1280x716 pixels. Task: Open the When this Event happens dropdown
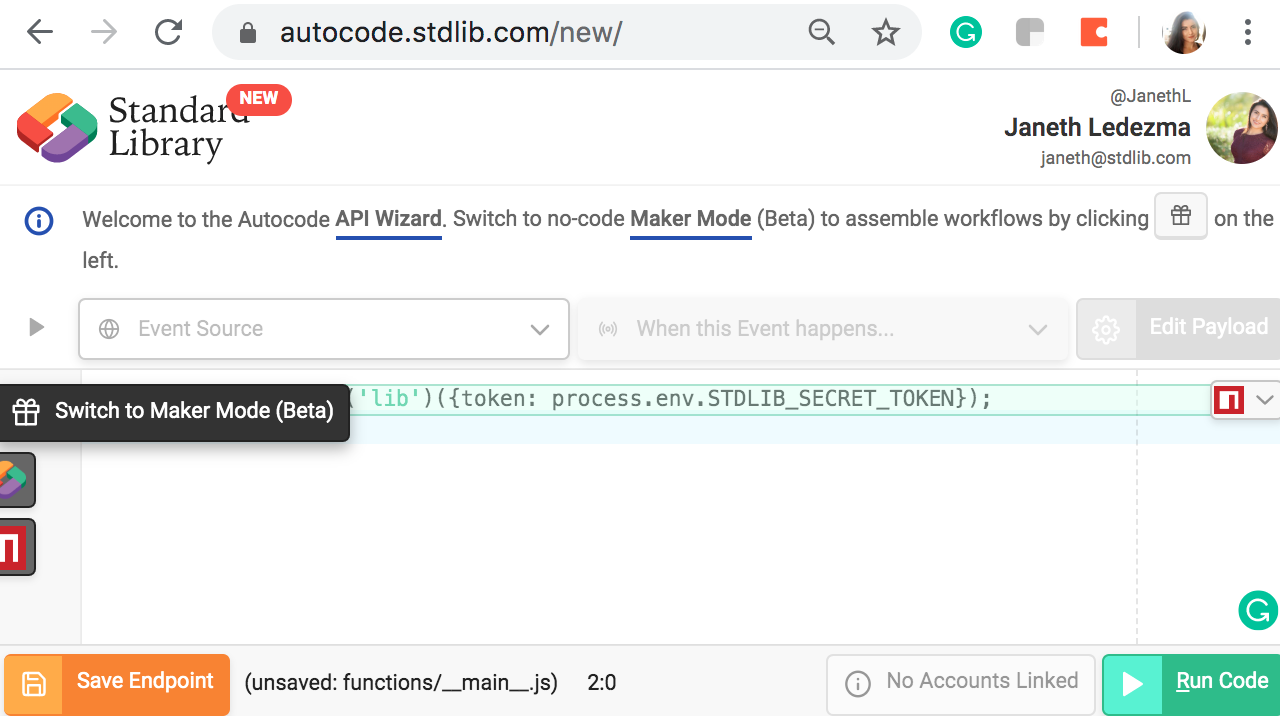point(823,329)
